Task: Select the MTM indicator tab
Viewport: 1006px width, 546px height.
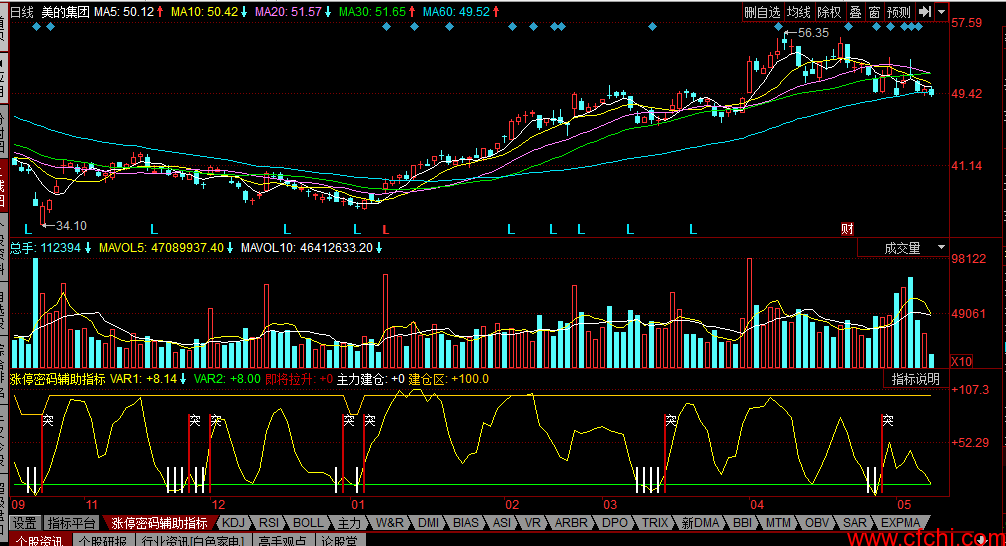Action: tap(778, 523)
